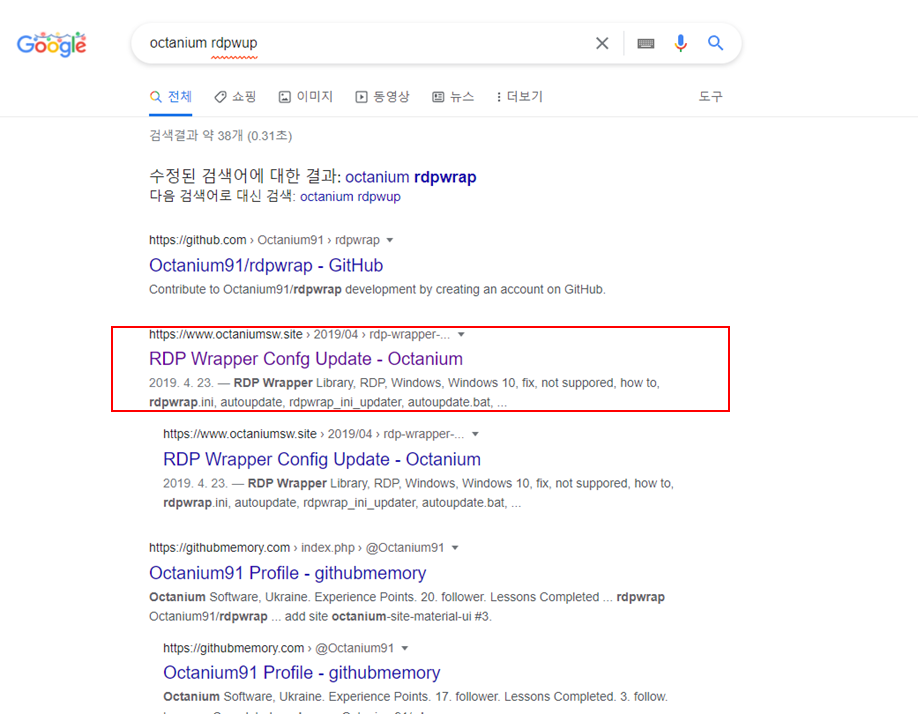This screenshot has width=918, height=714.
Task: Search instead for octanium rdpwup link
Action: pos(350,197)
